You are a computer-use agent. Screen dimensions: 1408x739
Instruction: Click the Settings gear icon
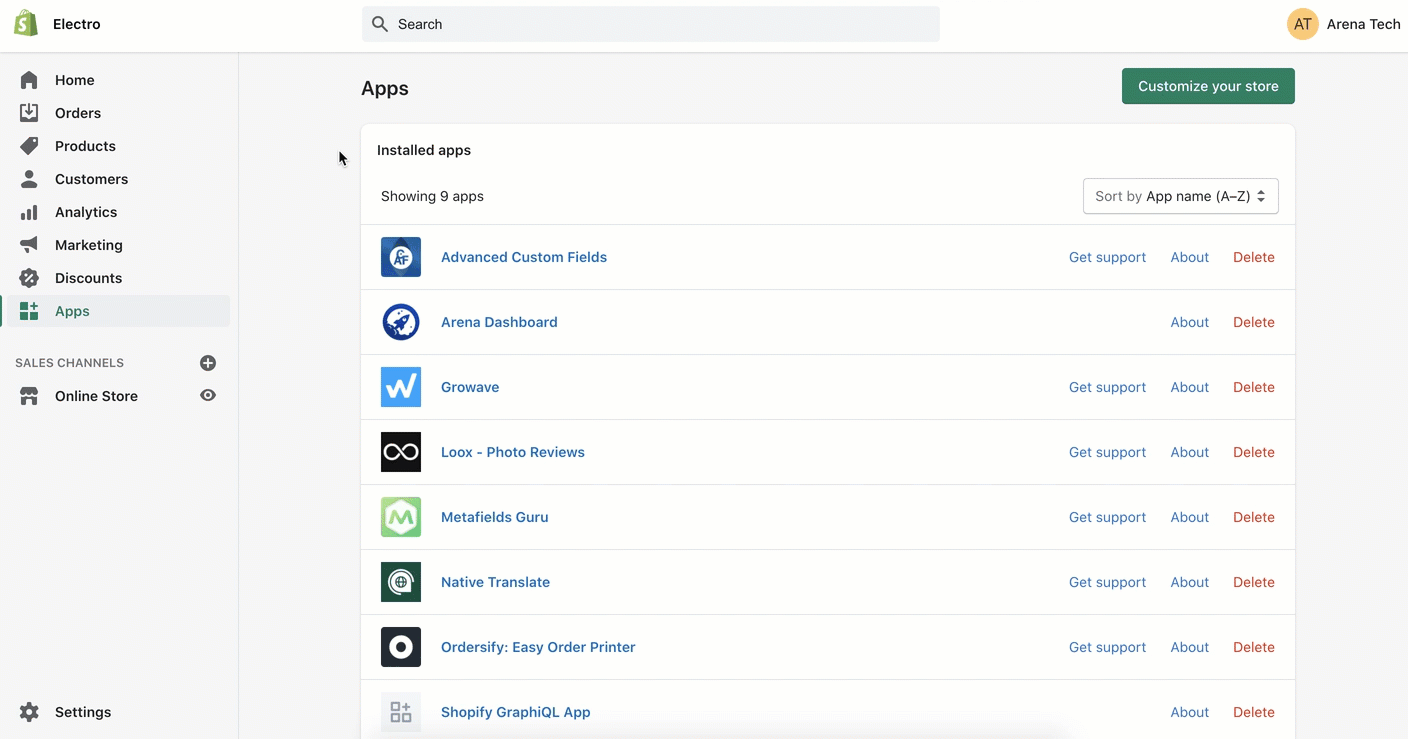pos(29,712)
